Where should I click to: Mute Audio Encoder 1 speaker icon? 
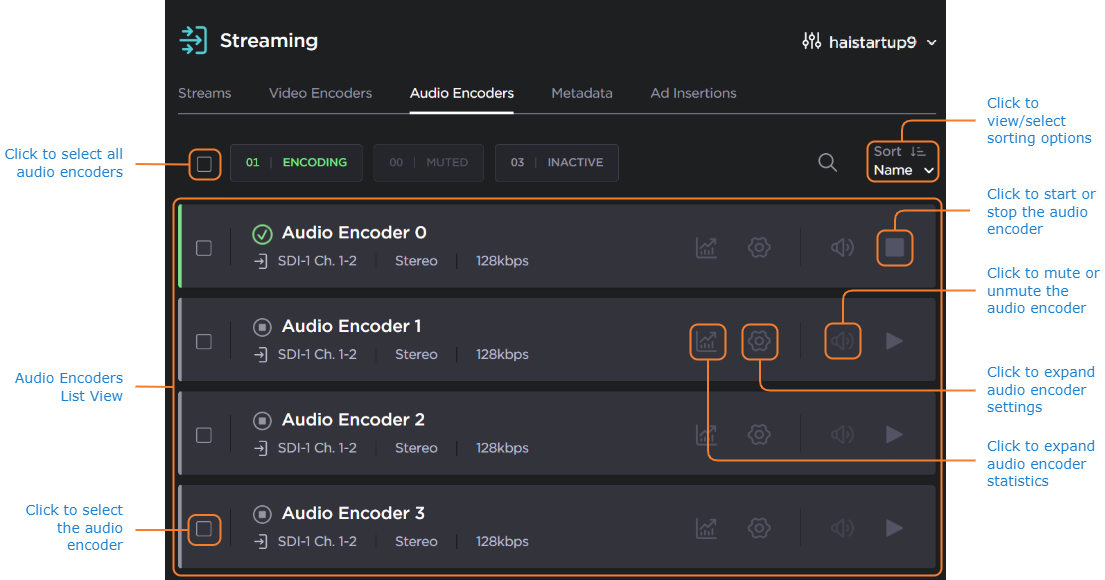[842, 341]
